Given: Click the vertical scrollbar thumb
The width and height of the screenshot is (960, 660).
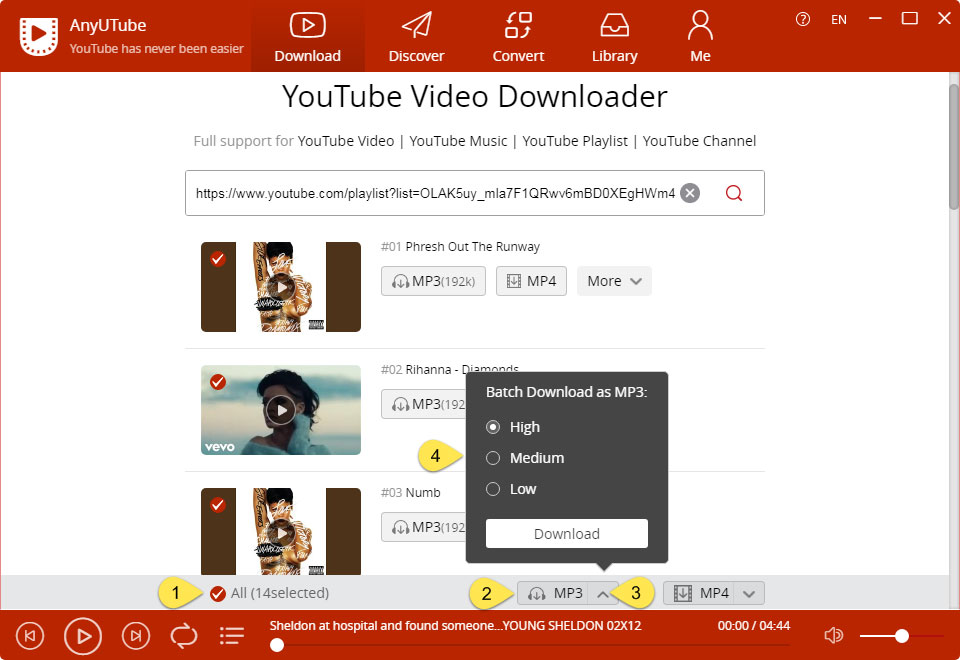Looking at the screenshot, I should (x=954, y=147).
